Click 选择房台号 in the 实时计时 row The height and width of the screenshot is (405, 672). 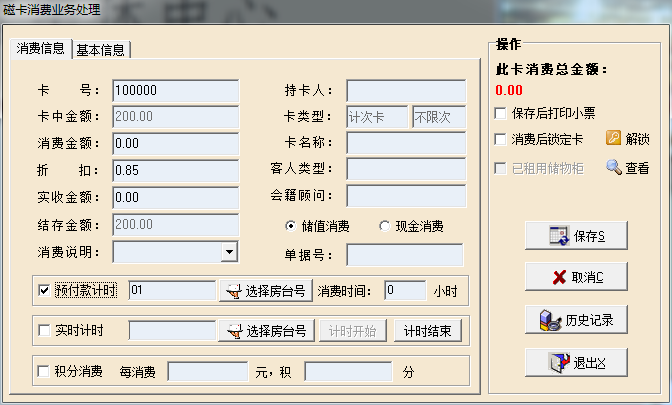tap(263, 331)
